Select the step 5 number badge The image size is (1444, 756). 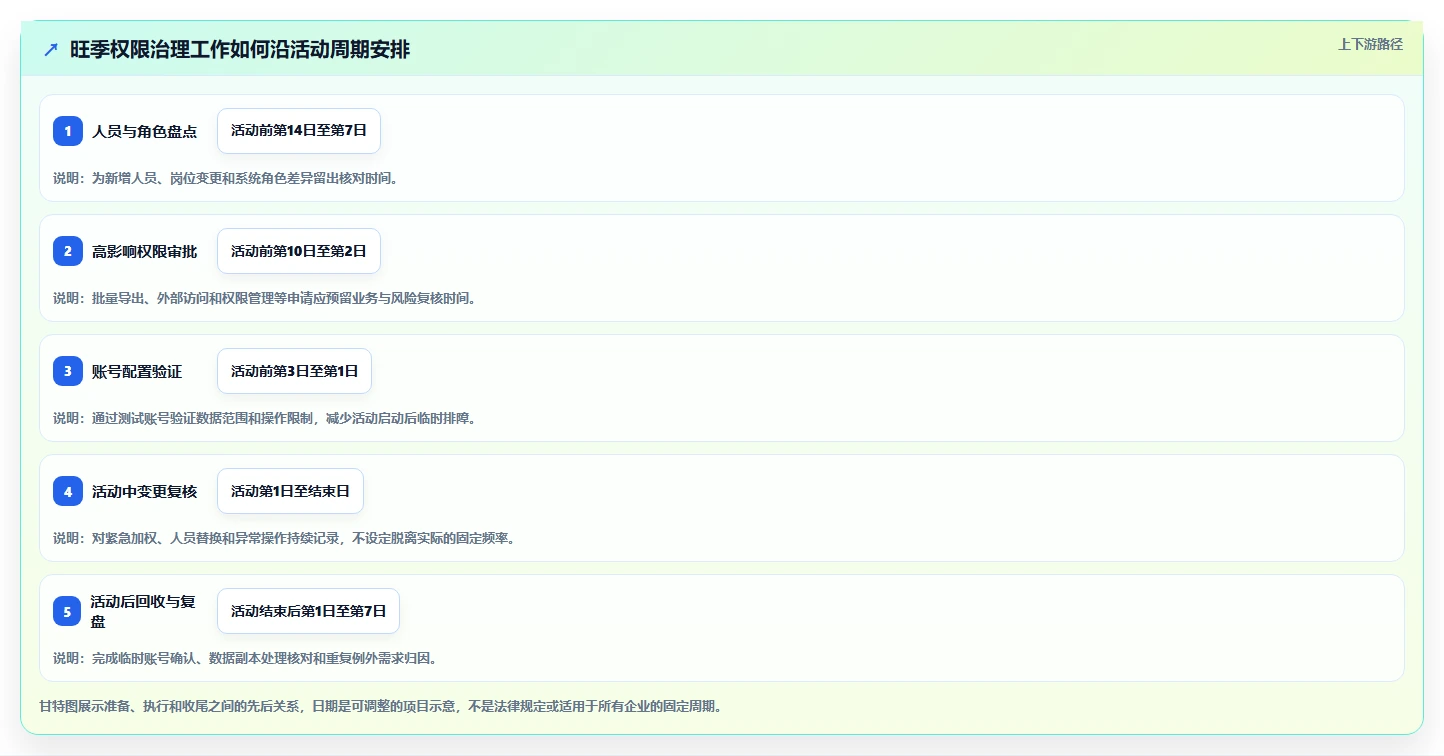point(68,611)
